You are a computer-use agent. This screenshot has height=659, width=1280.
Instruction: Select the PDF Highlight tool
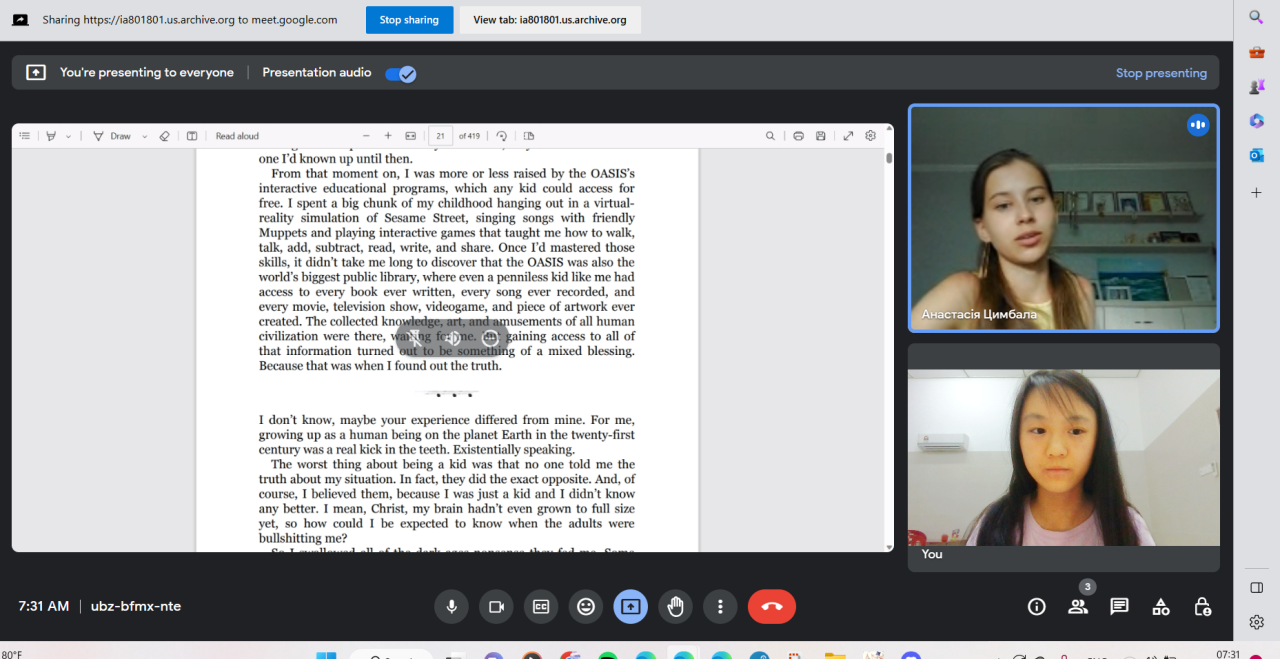[52, 136]
